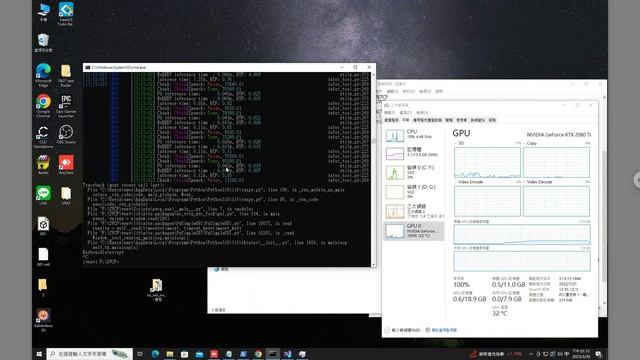This screenshot has height=360, width=640.
Task: Open Task Manager 檔案 menu
Action: (390, 113)
